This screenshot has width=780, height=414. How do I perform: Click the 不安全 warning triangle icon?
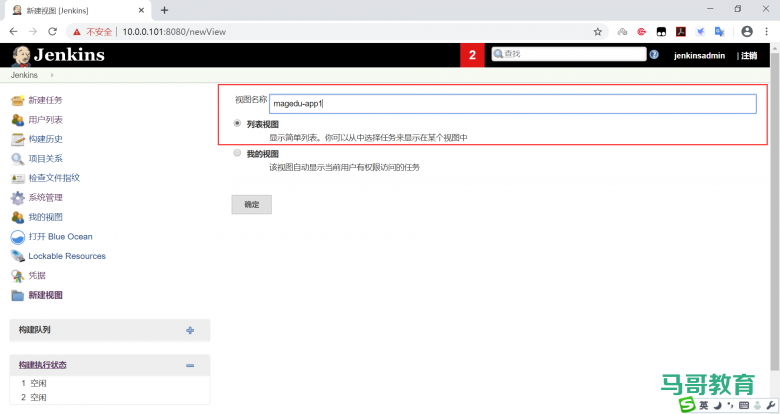click(77, 32)
